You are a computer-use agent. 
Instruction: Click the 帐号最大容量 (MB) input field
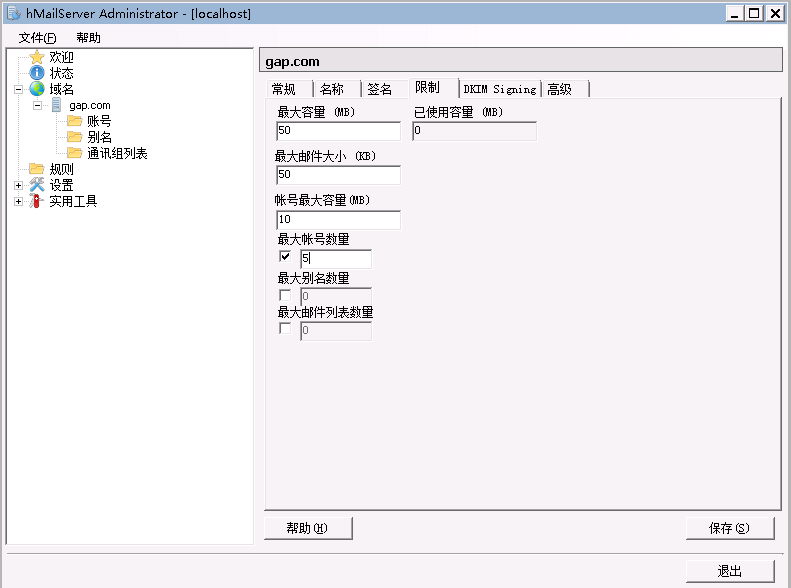[338, 220]
